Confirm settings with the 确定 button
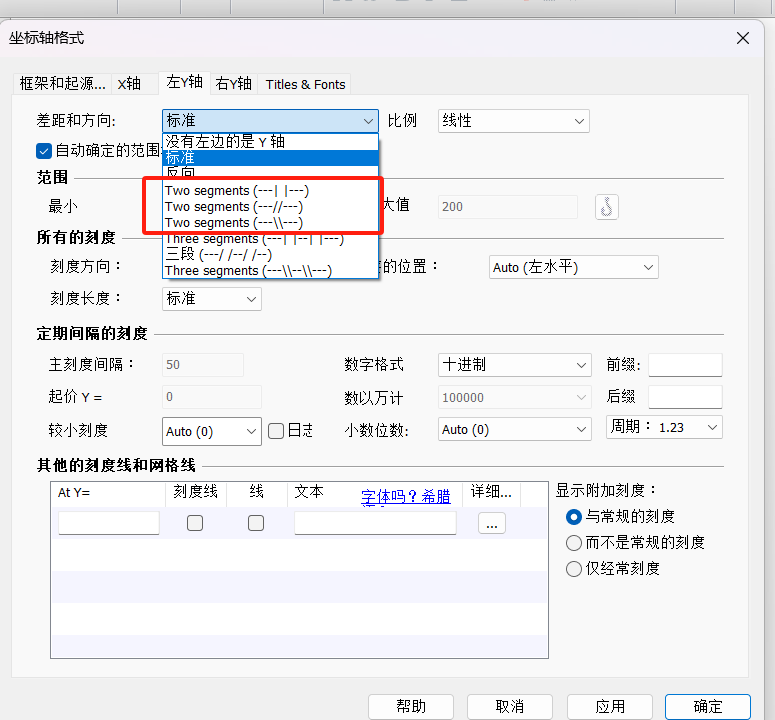This screenshot has height=720, width=775. tap(707, 706)
